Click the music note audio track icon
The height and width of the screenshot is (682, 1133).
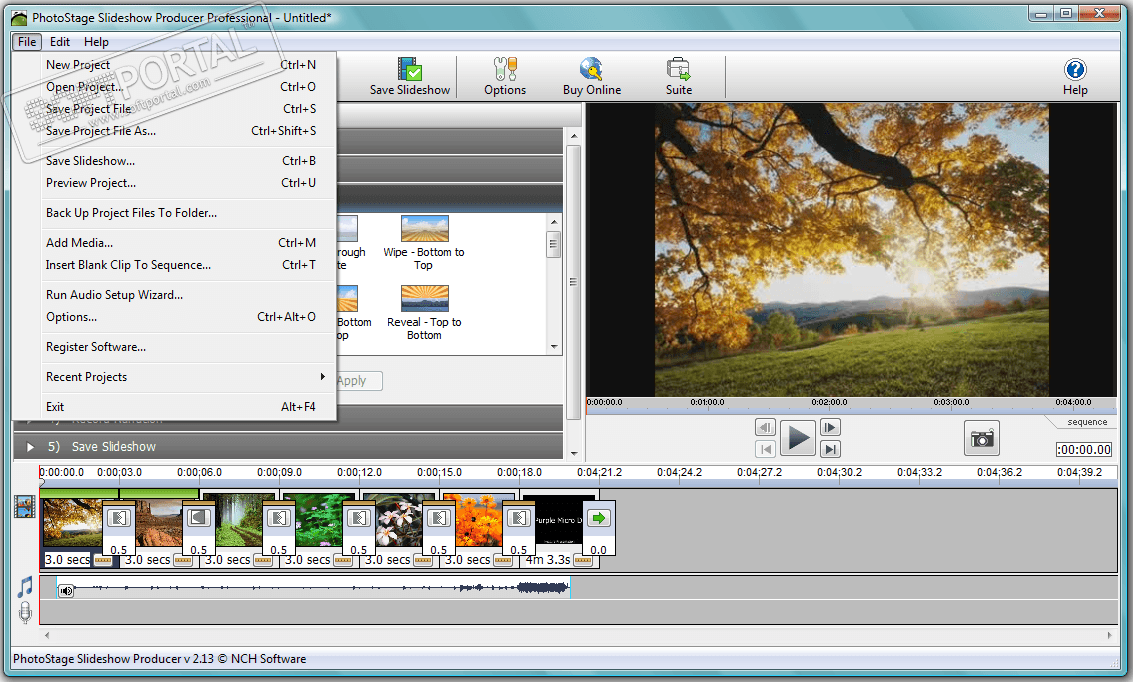pyautogui.click(x=25, y=587)
